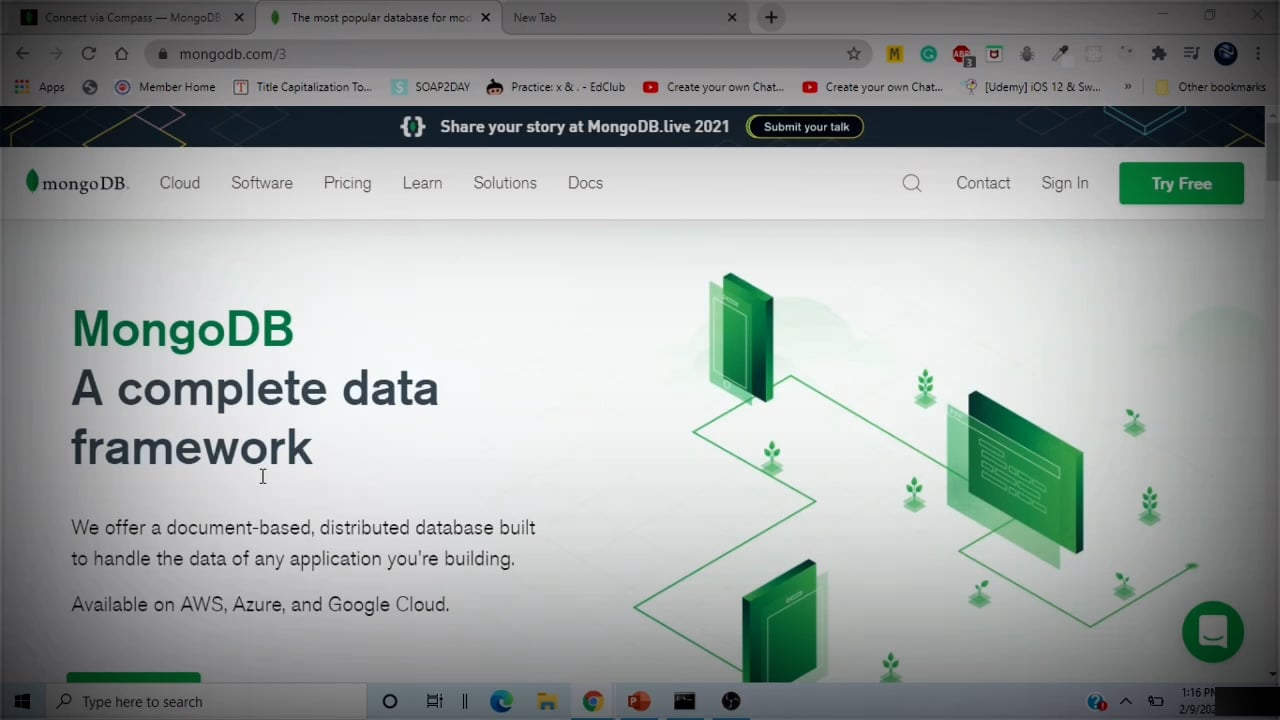Screen dimensions: 1280x720
Task: Open the Learn navigation menu
Action: coord(422,183)
